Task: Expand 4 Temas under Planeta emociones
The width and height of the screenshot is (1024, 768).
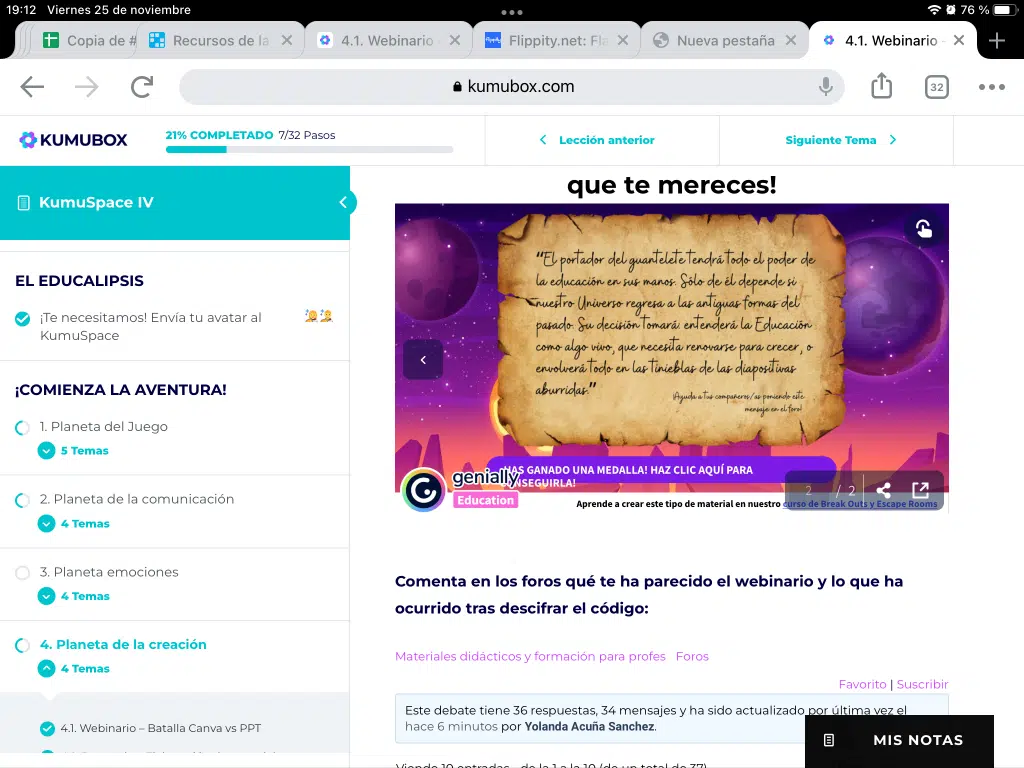Action: tap(74, 596)
